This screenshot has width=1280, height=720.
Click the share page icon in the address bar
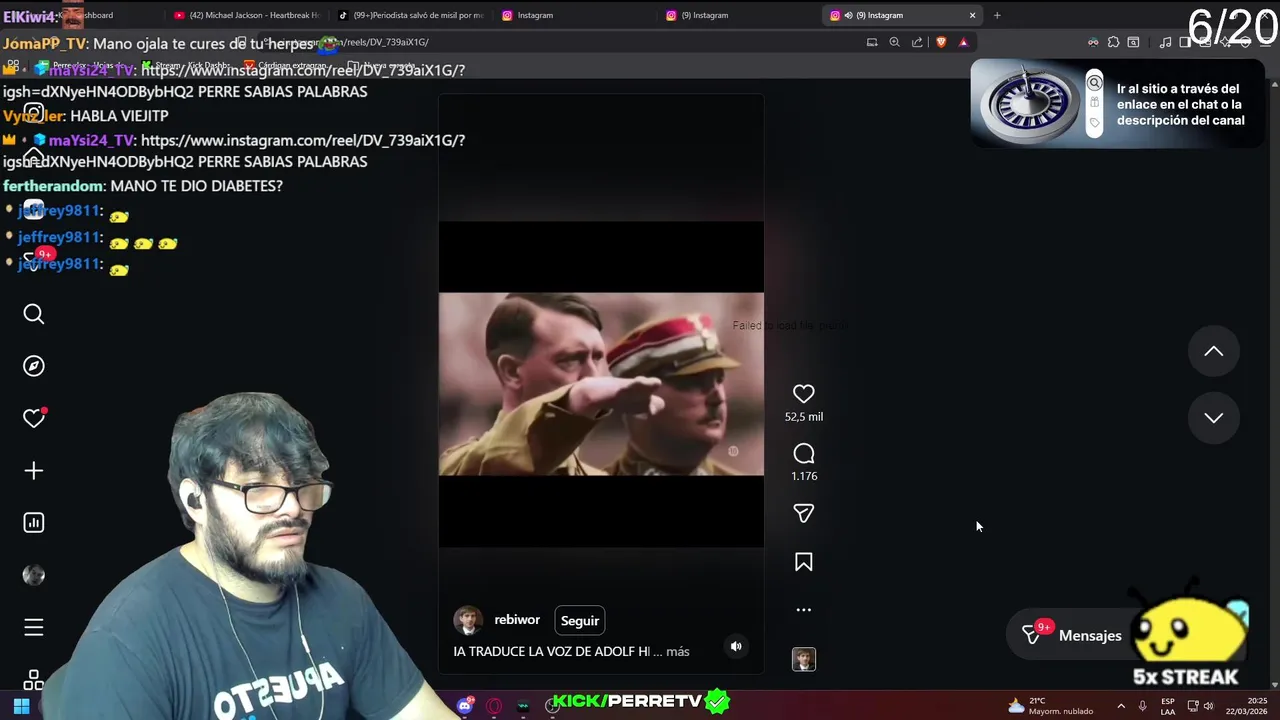pyautogui.click(x=917, y=42)
